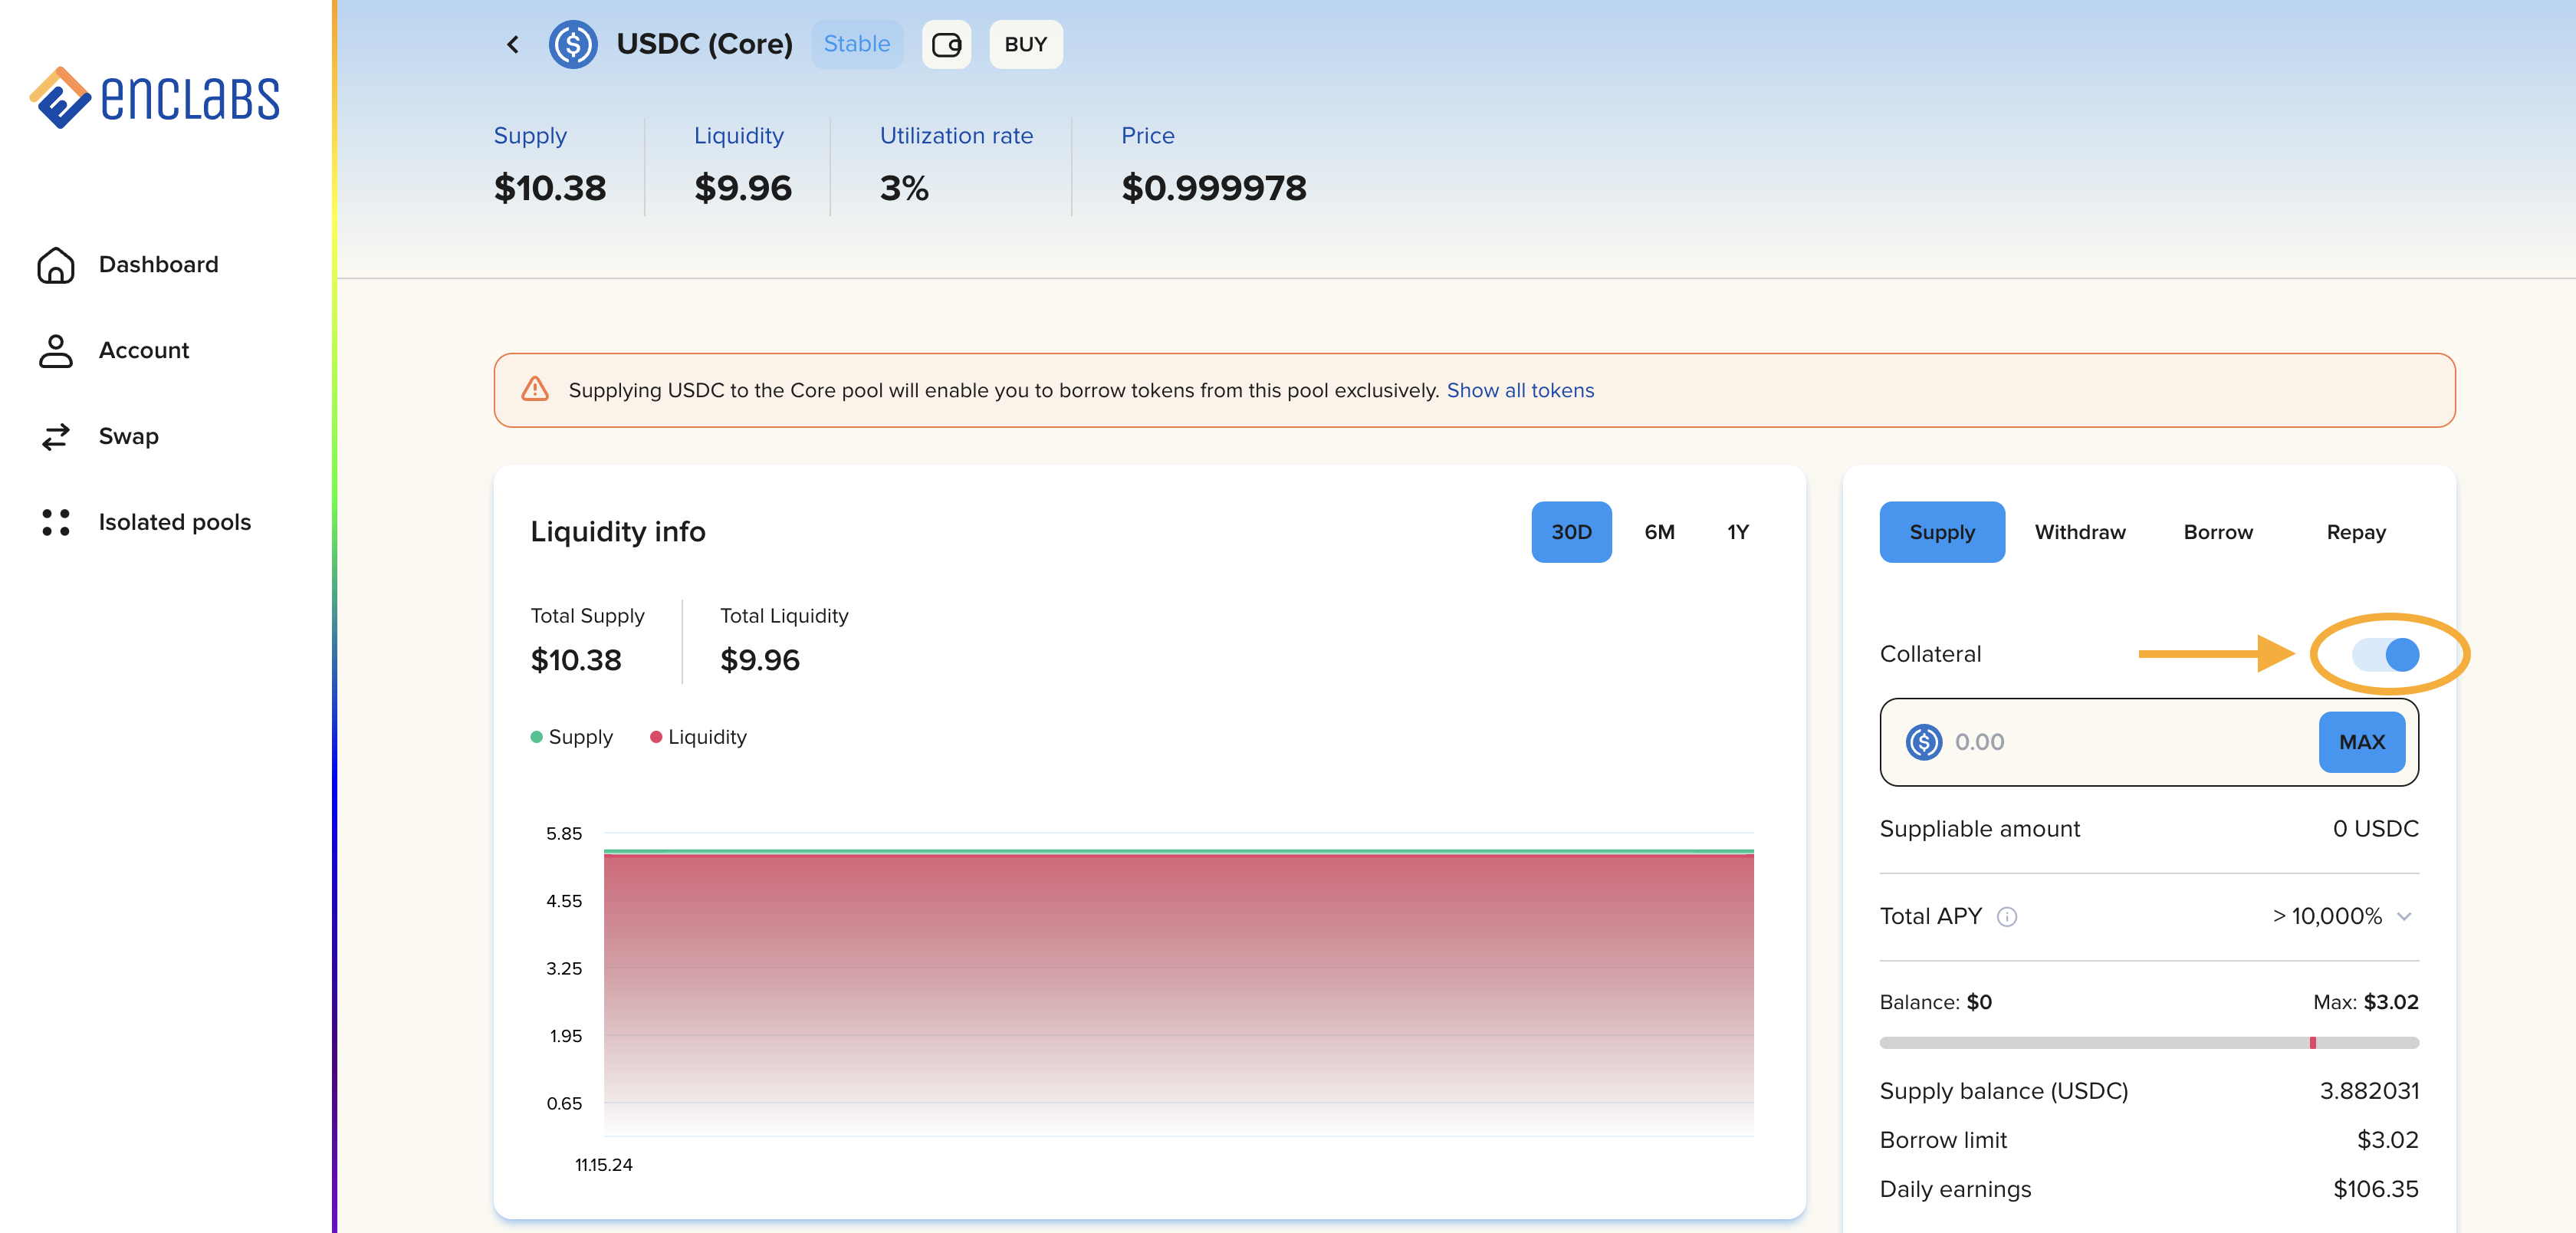The width and height of the screenshot is (2576, 1233).
Task: Select the 1Y chart time range
Action: (x=1737, y=532)
